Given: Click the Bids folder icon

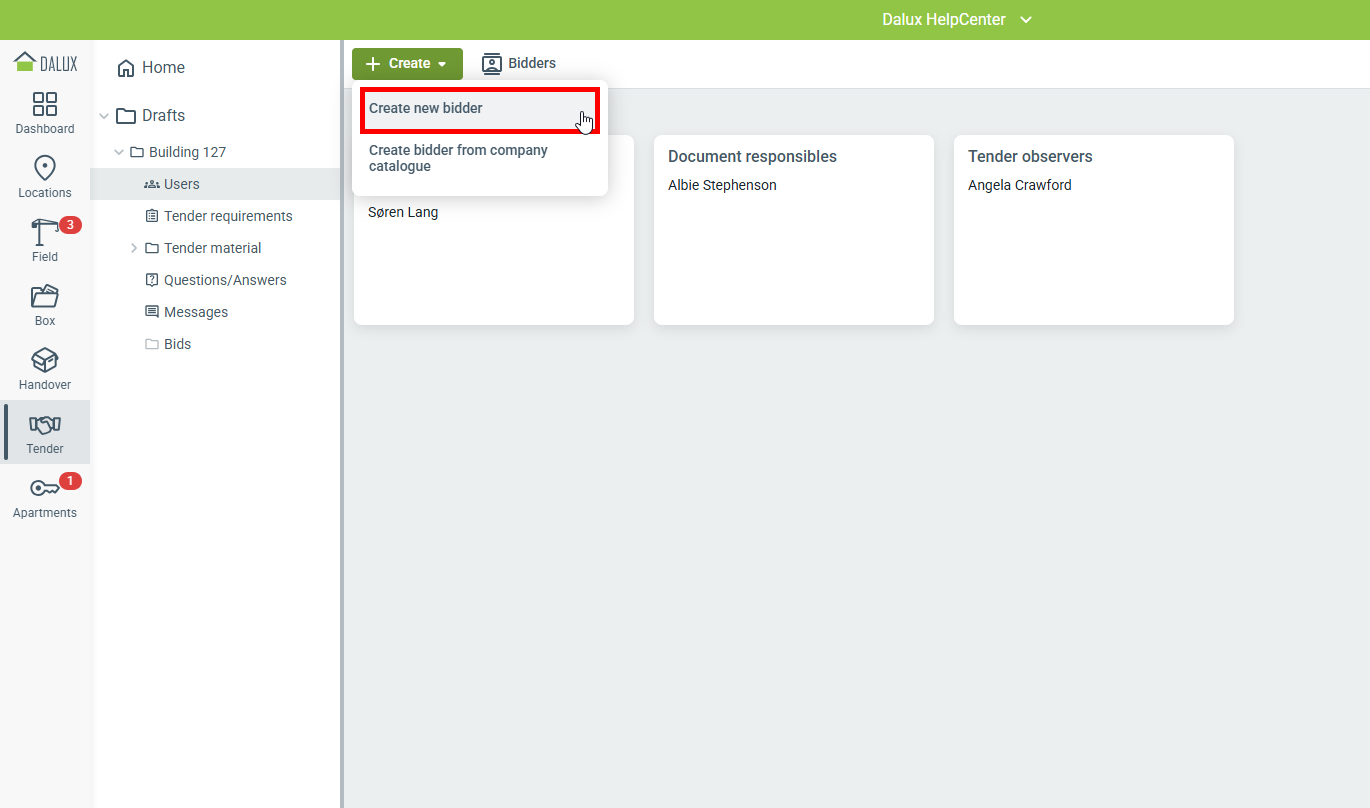Looking at the screenshot, I should point(152,344).
